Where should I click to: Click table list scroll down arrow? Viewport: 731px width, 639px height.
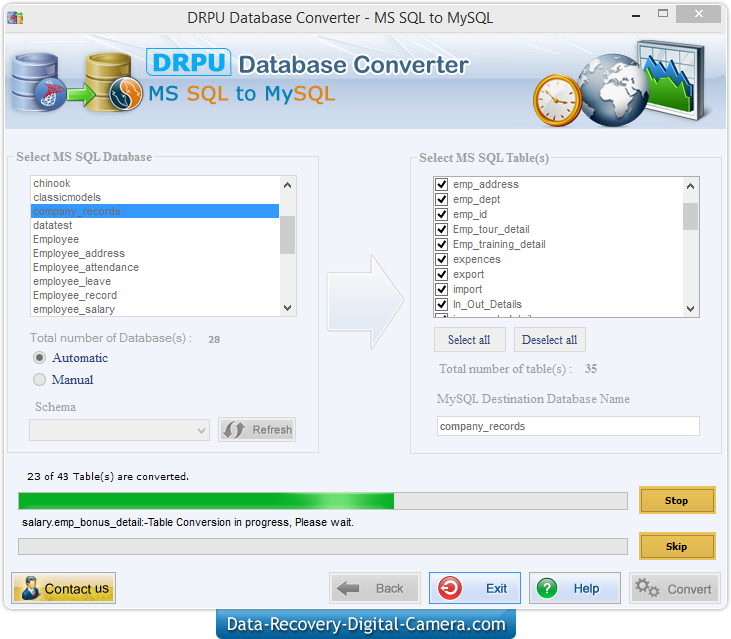pyautogui.click(x=690, y=309)
